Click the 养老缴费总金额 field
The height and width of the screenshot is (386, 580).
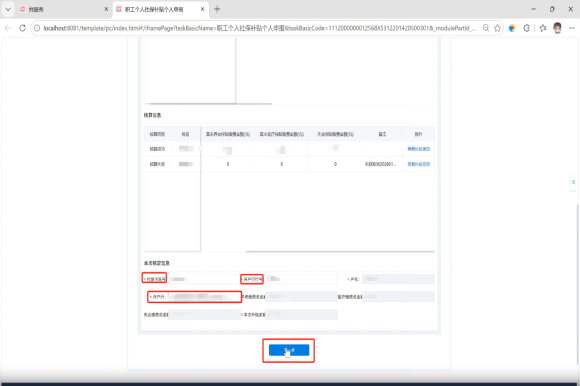(301, 297)
